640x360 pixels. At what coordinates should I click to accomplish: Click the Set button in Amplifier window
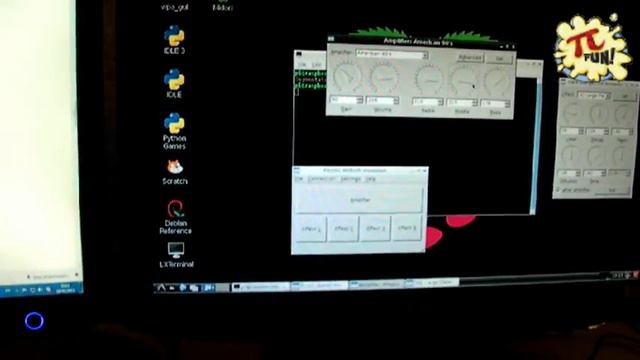pyautogui.click(x=500, y=59)
